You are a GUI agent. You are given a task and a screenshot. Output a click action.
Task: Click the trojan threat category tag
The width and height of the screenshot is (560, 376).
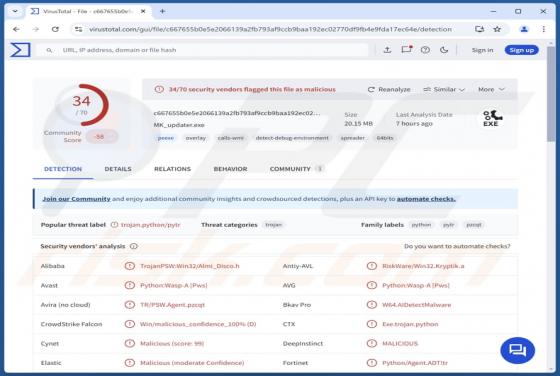[274, 225]
